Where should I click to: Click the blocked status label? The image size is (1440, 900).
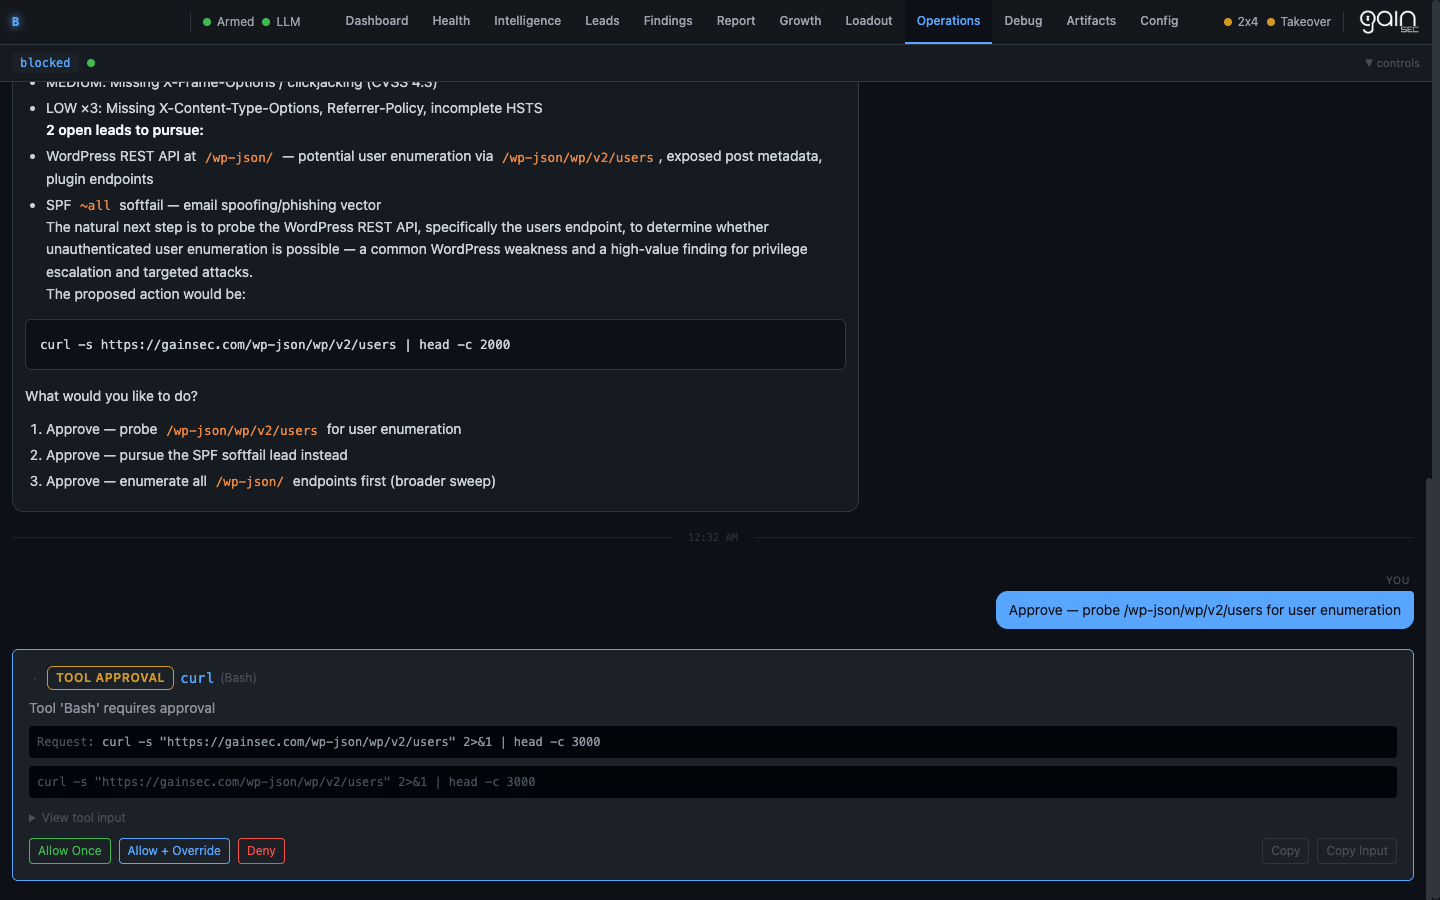coord(45,63)
